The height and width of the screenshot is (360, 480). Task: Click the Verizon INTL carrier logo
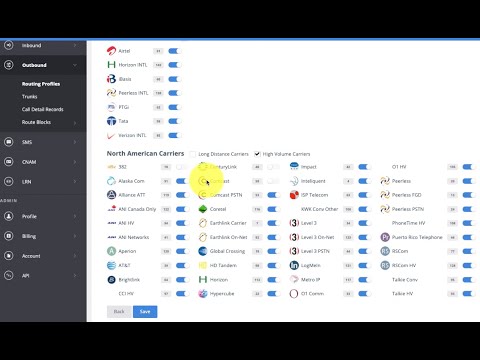[111, 135]
